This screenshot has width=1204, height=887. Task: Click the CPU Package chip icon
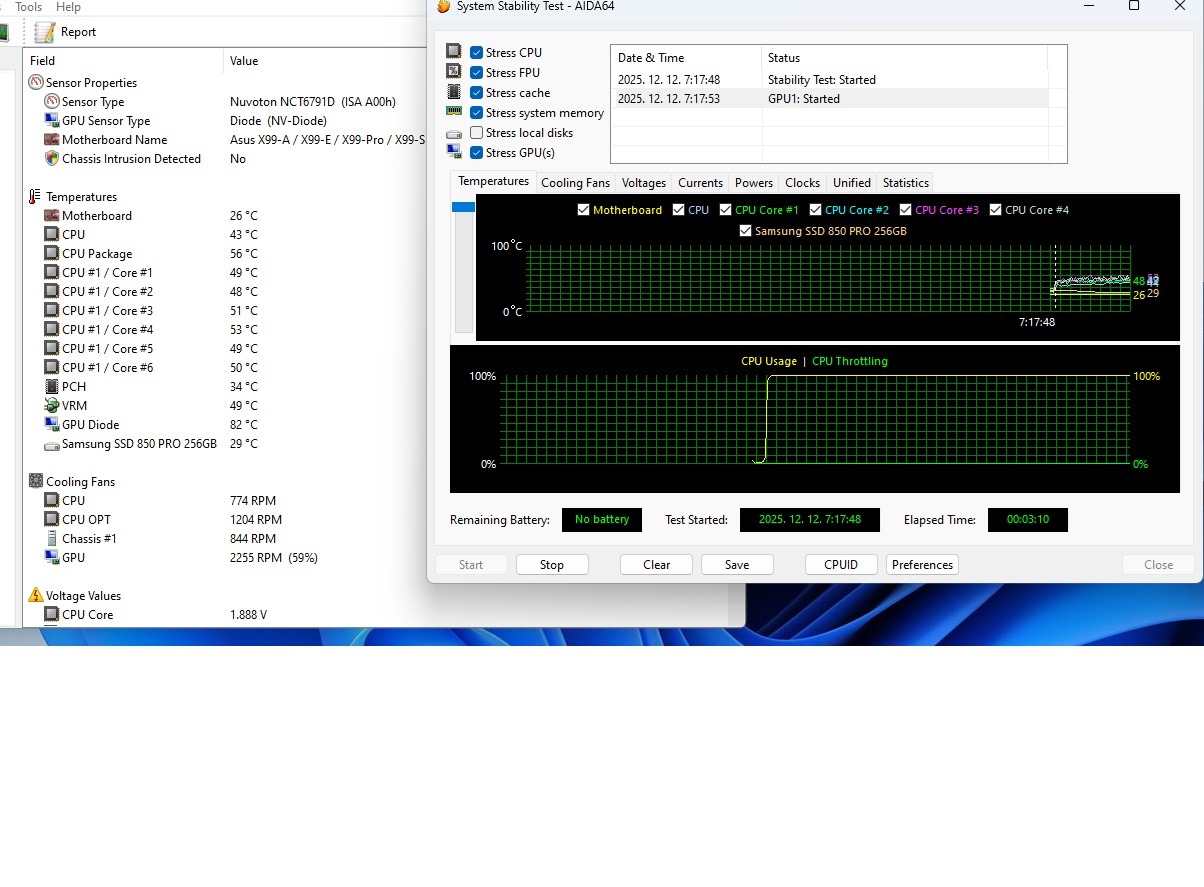coord(52,254)
